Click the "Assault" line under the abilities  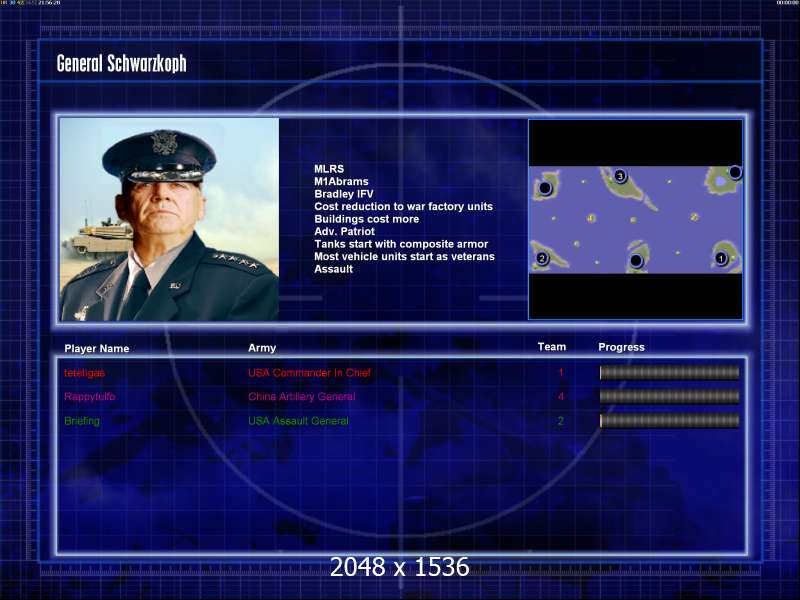point(334,269)
